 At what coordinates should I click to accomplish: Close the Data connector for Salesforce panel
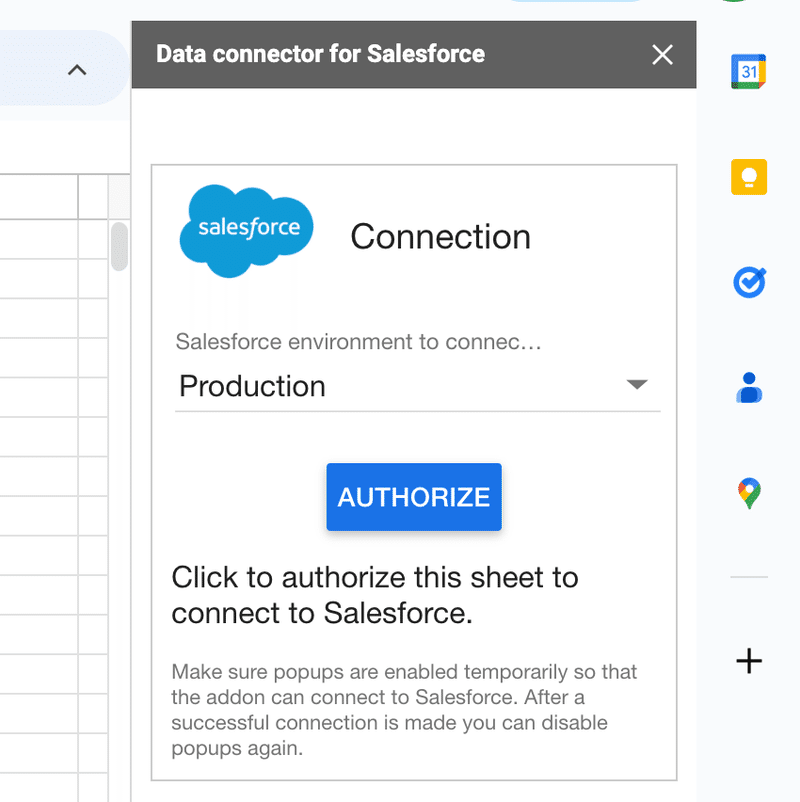[x=662, y=55]
